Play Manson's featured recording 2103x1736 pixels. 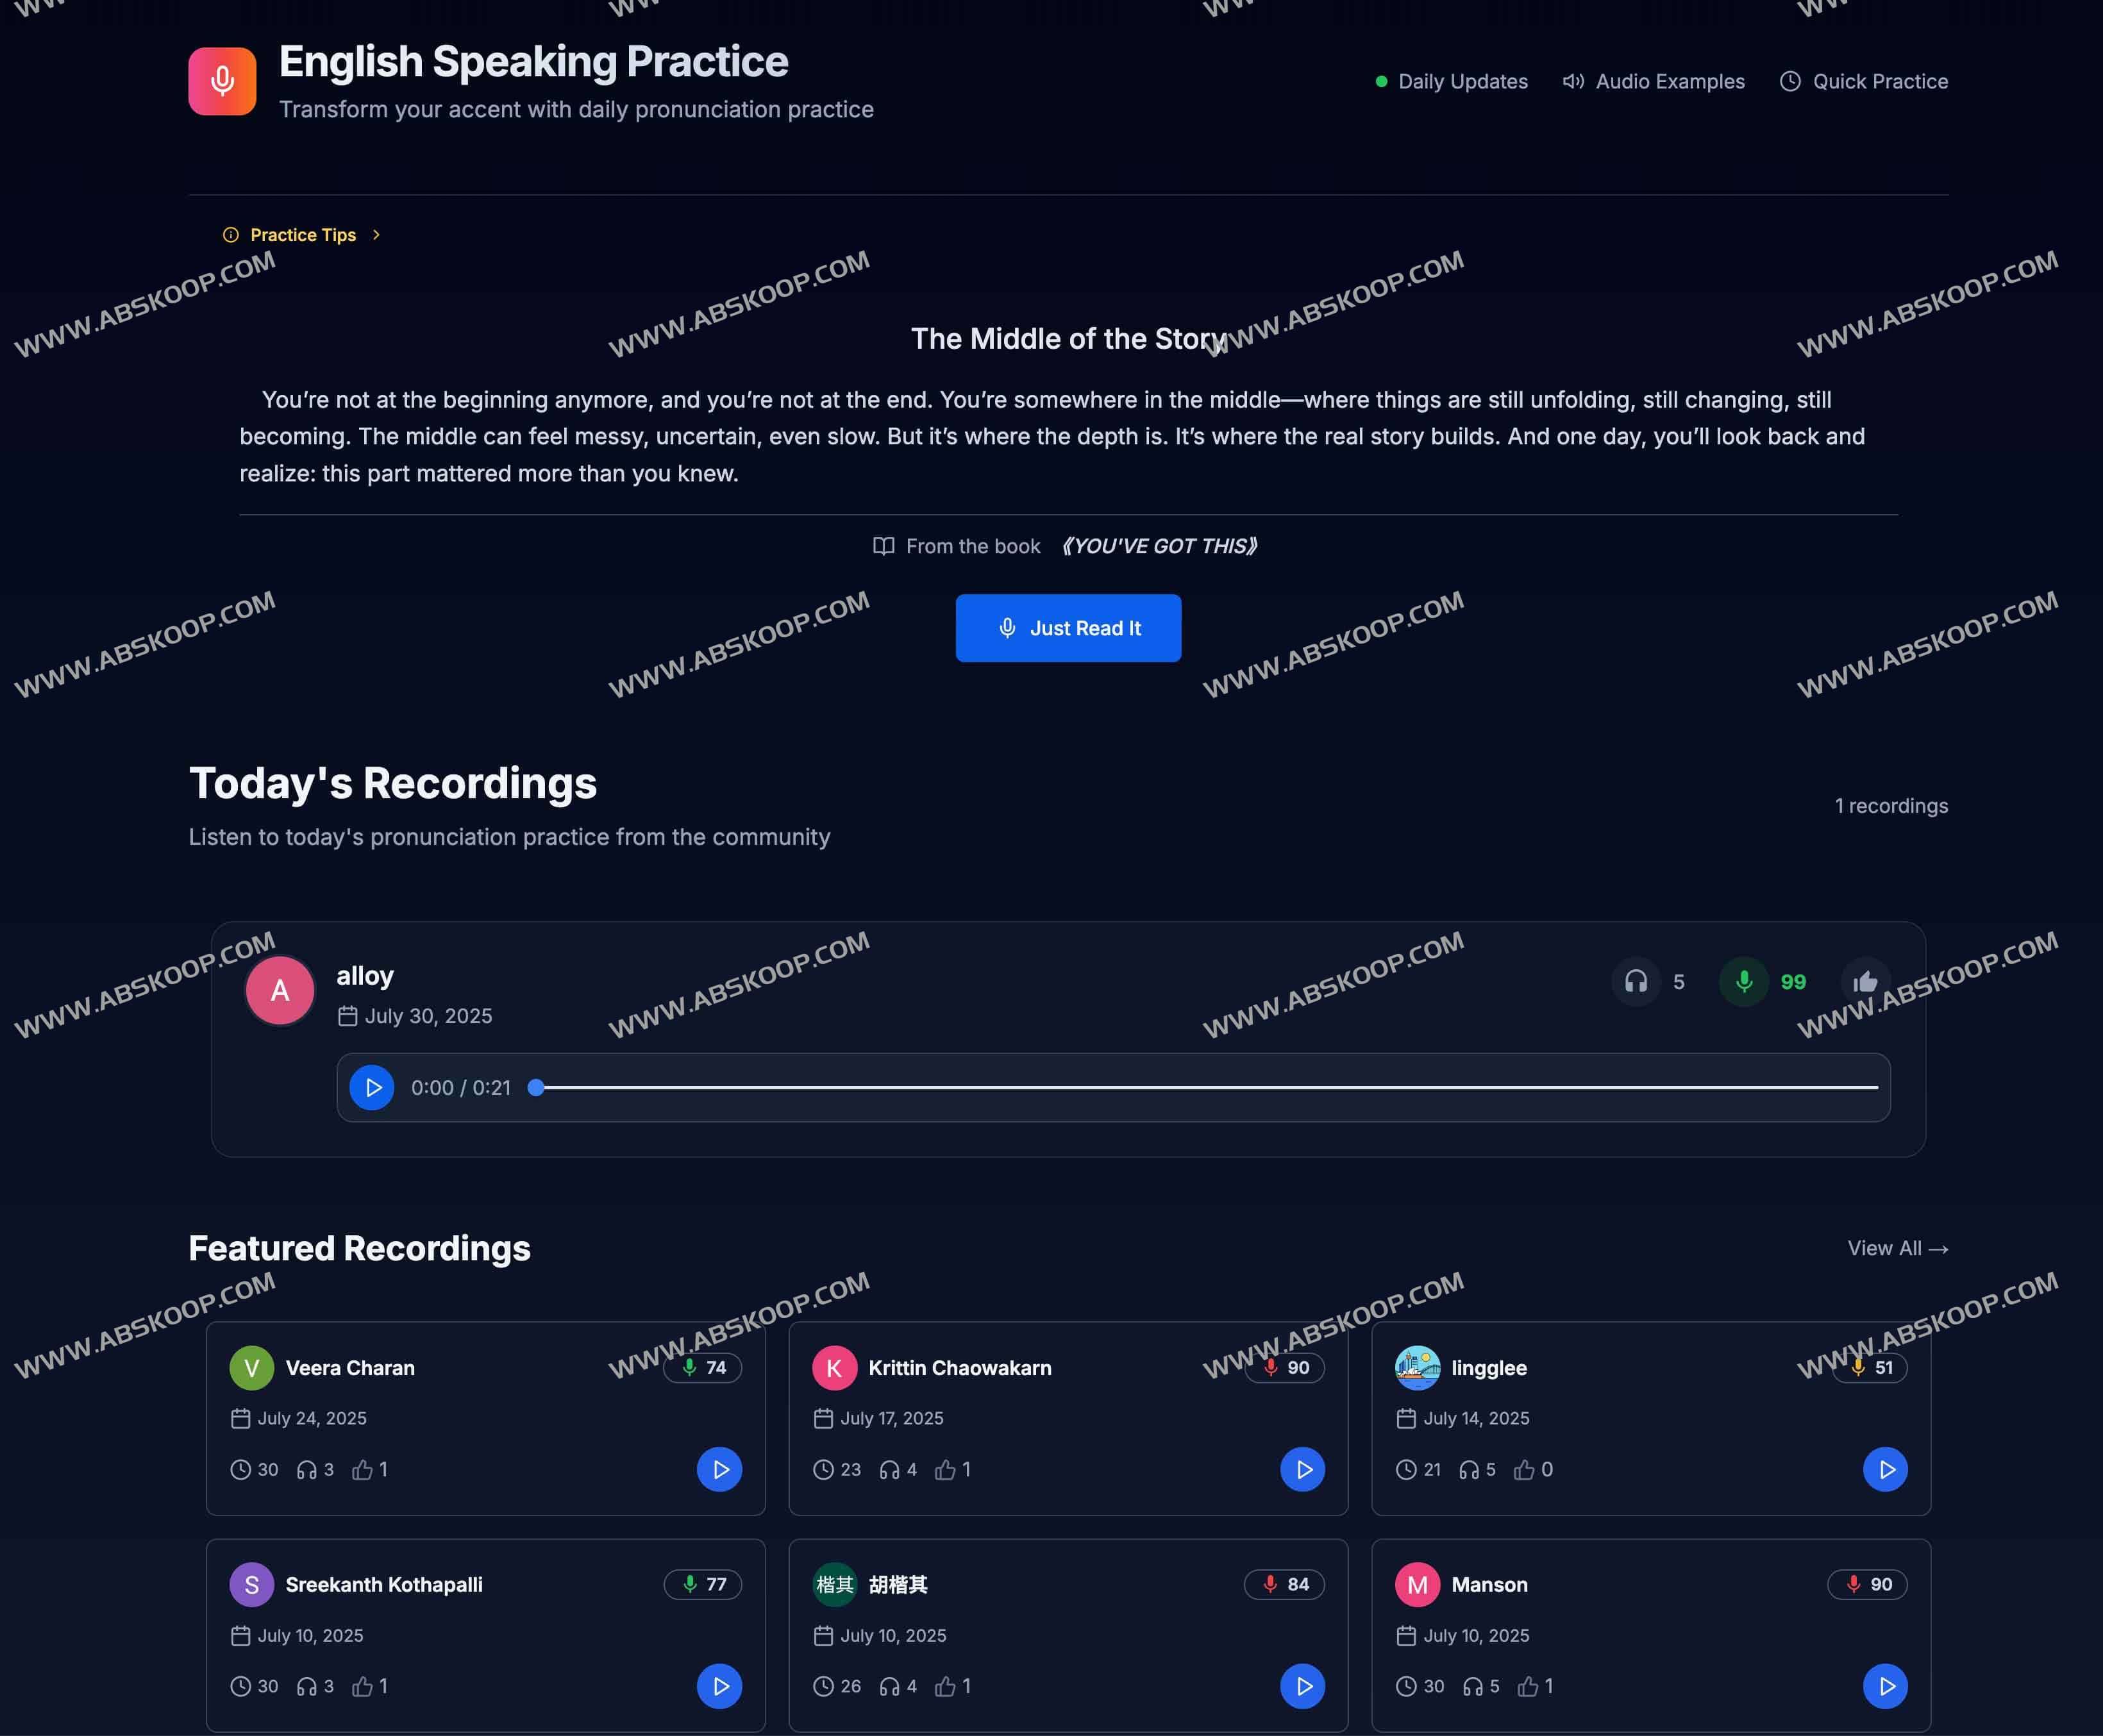(1885, 1686)
